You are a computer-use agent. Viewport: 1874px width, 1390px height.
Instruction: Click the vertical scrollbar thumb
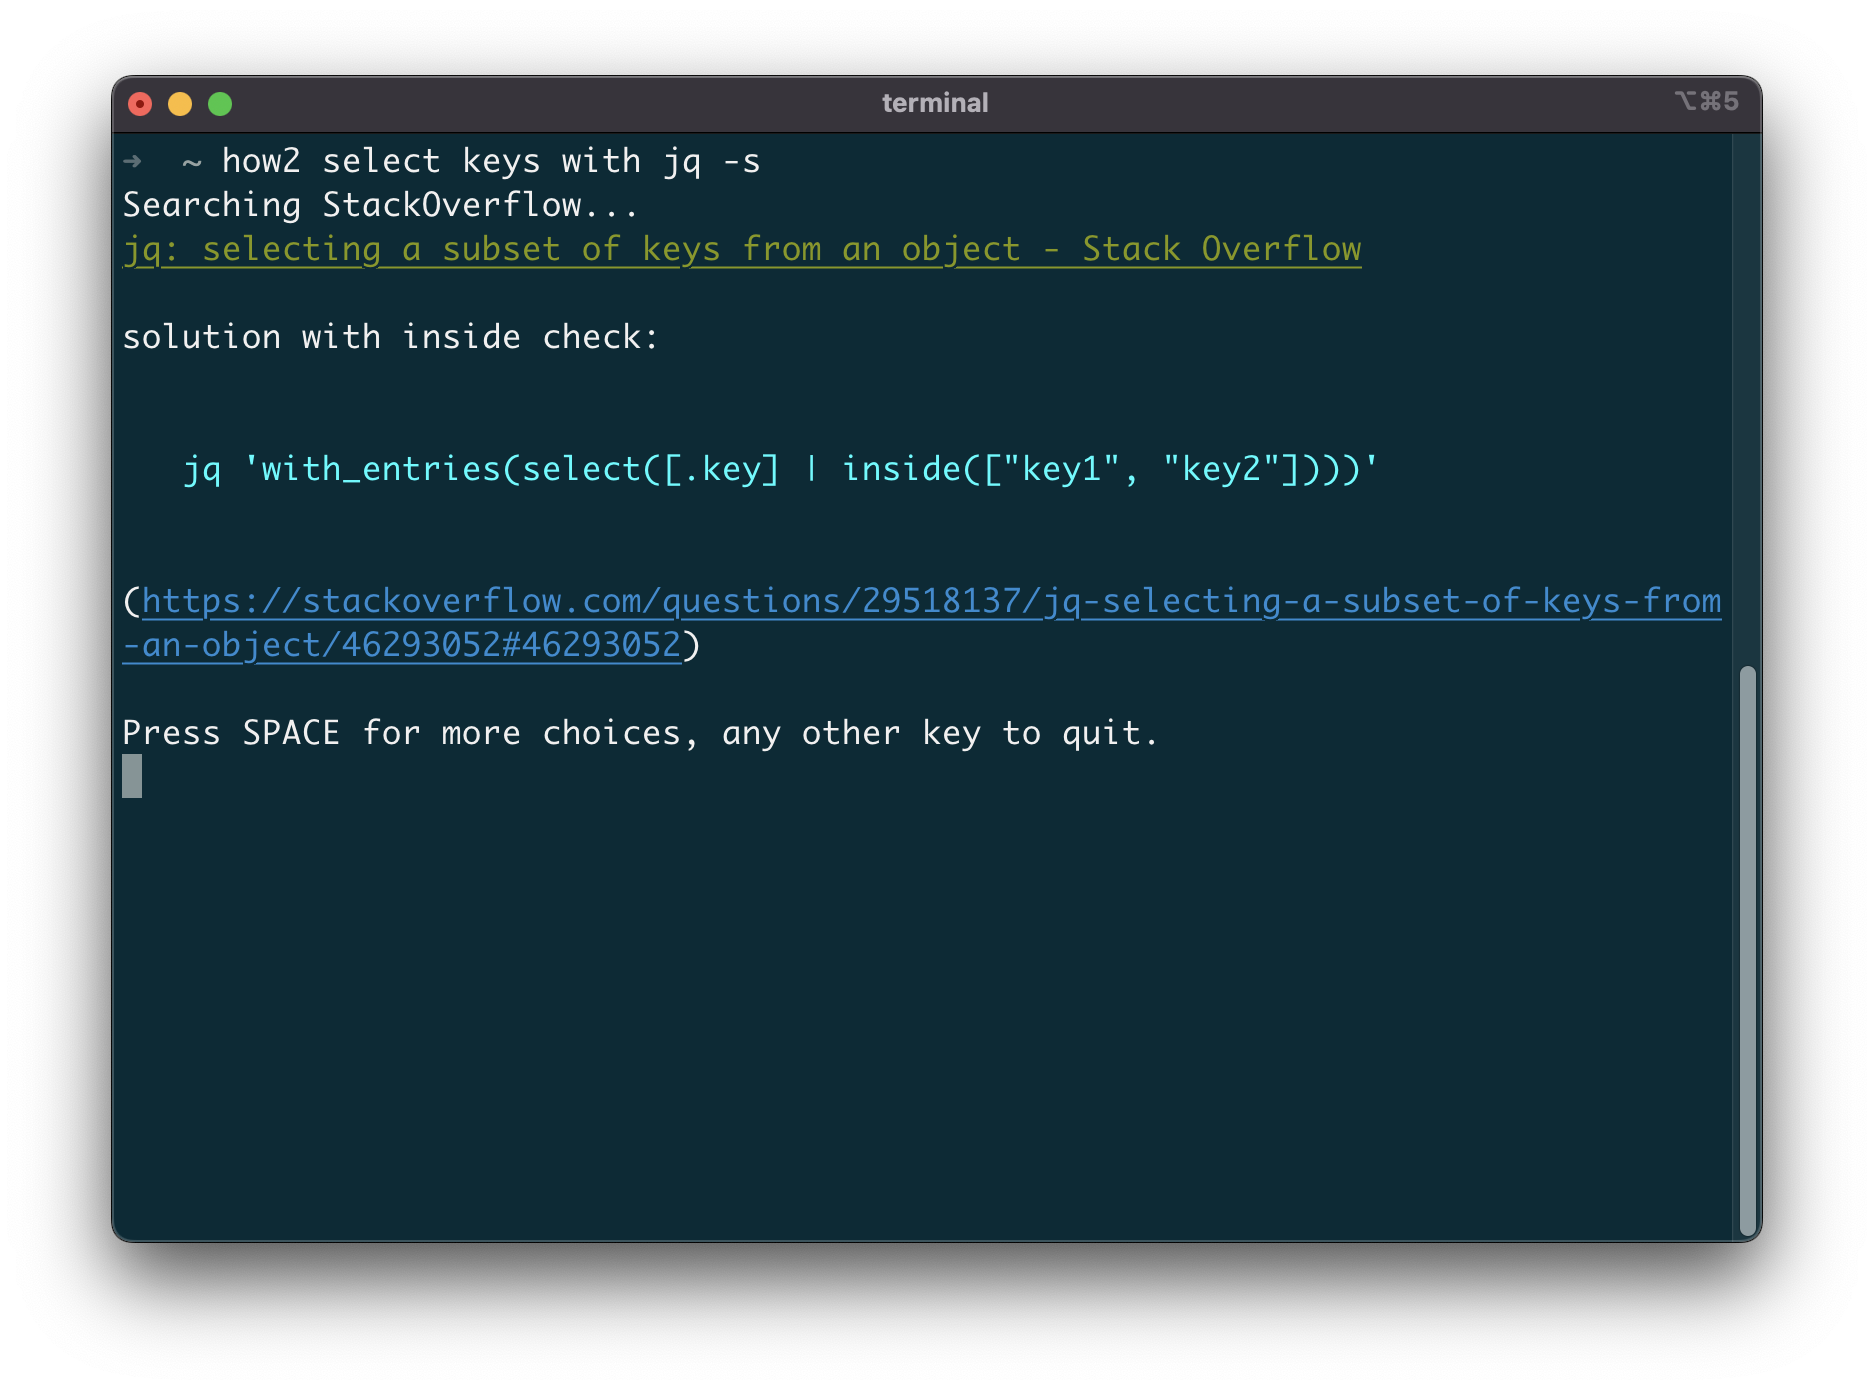click(x=1747, y=950)
